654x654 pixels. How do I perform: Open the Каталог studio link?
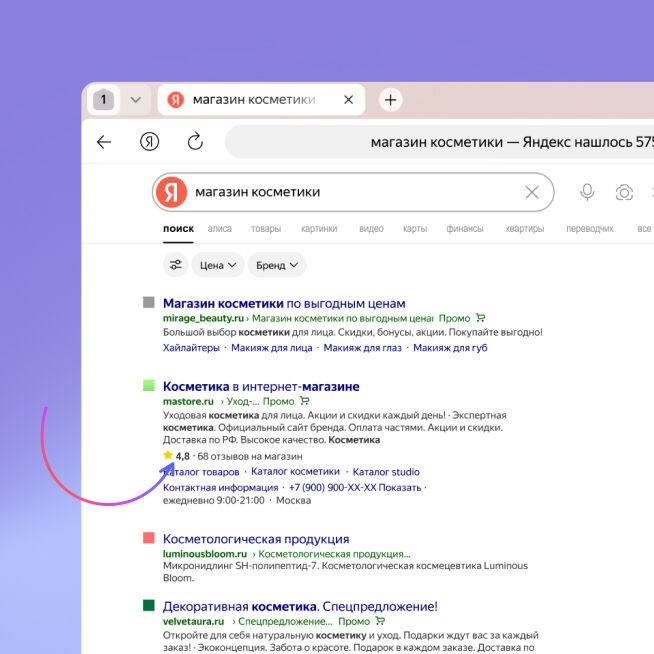(x=386, y=472)
